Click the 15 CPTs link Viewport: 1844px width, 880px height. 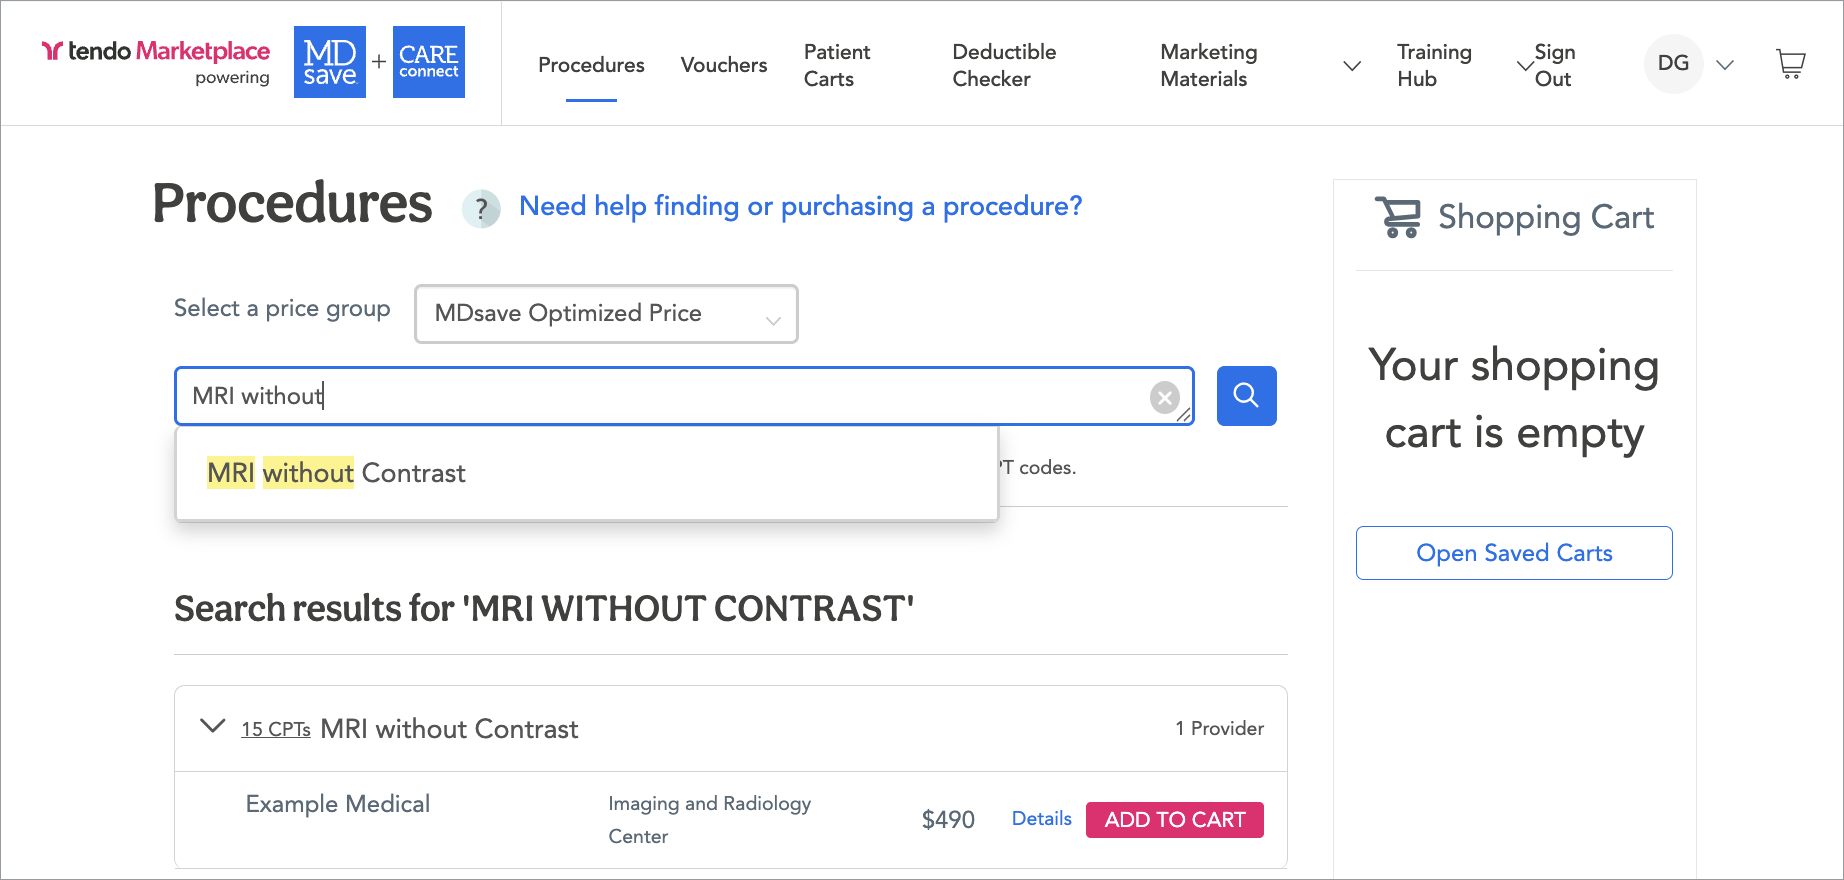[276, 730]
